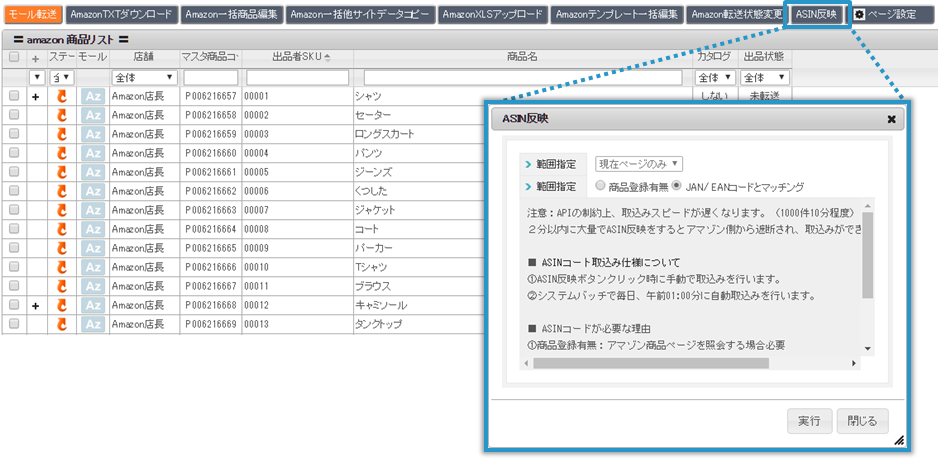Screen dimensions: 938x461
Task: Click the orange status icon in くつした row
Action: click(x=62, y=191)
